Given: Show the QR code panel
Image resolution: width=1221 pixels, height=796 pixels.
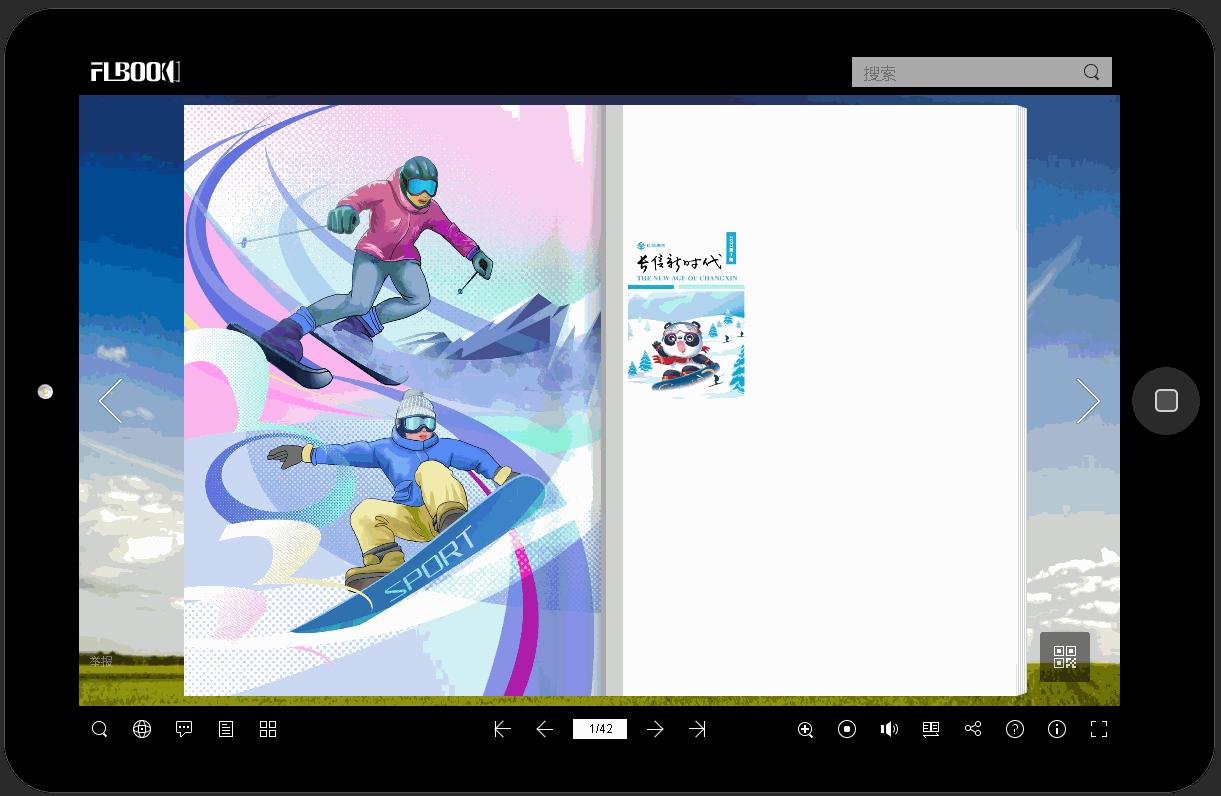Looking at the screenshot, I should (1065, 657).
